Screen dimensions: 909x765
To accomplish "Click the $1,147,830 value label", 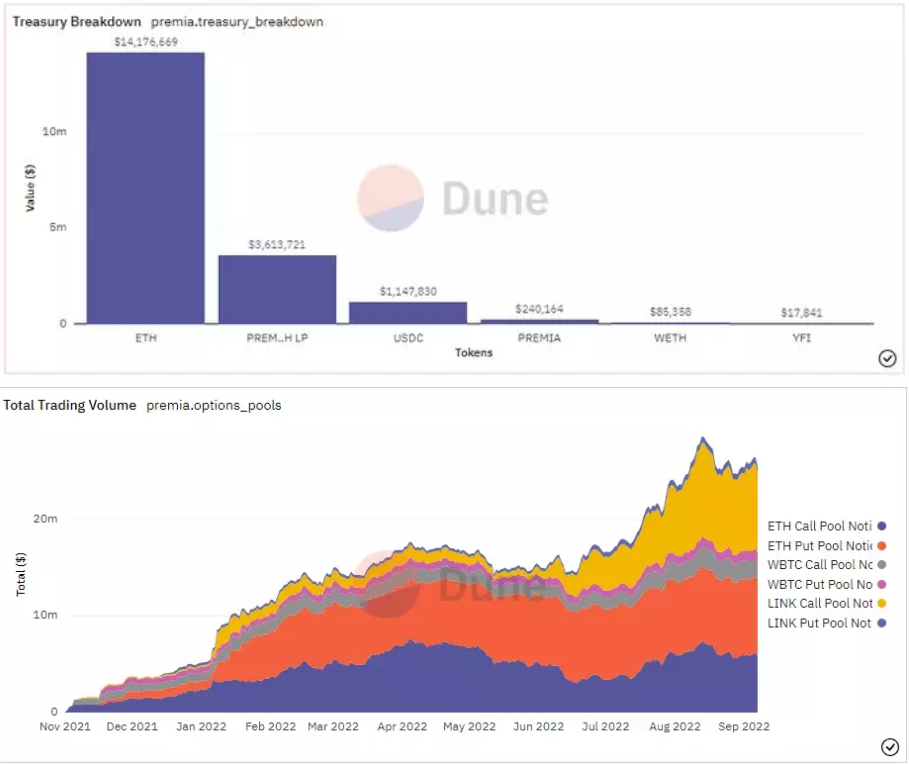I will [x=408, y=291].
